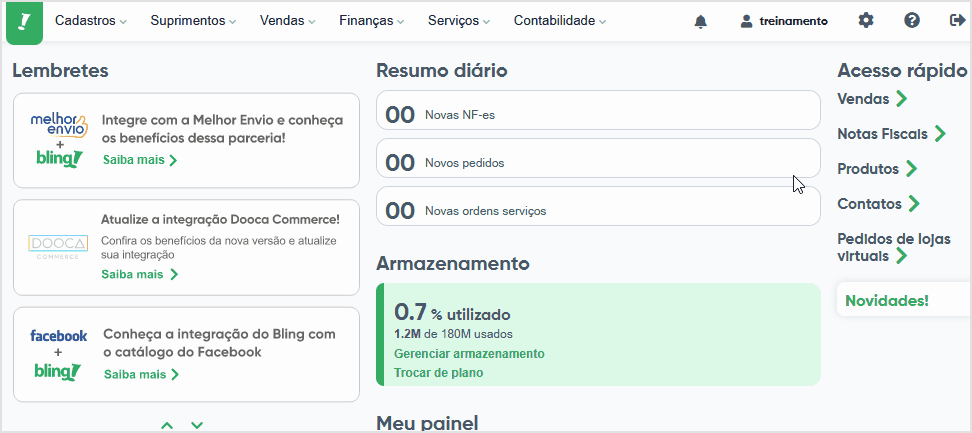
Task: Click Saiba mais in Dooca Commerce card
Action: tap(140, 274)
